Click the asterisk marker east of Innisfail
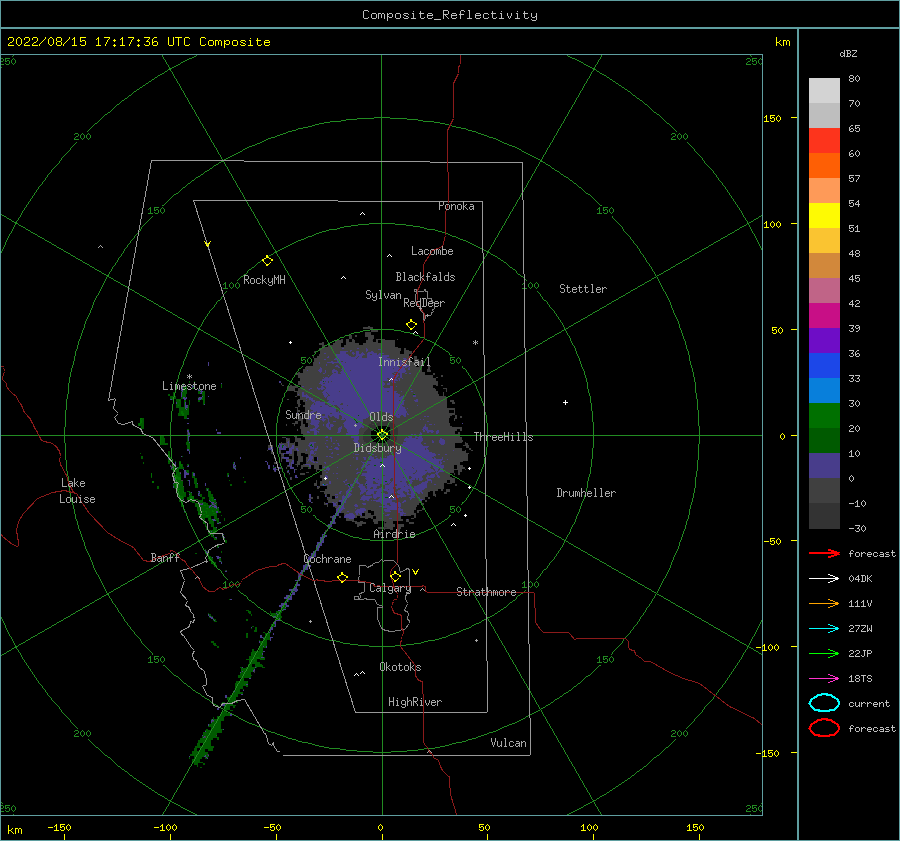 [x=475, y=343]
